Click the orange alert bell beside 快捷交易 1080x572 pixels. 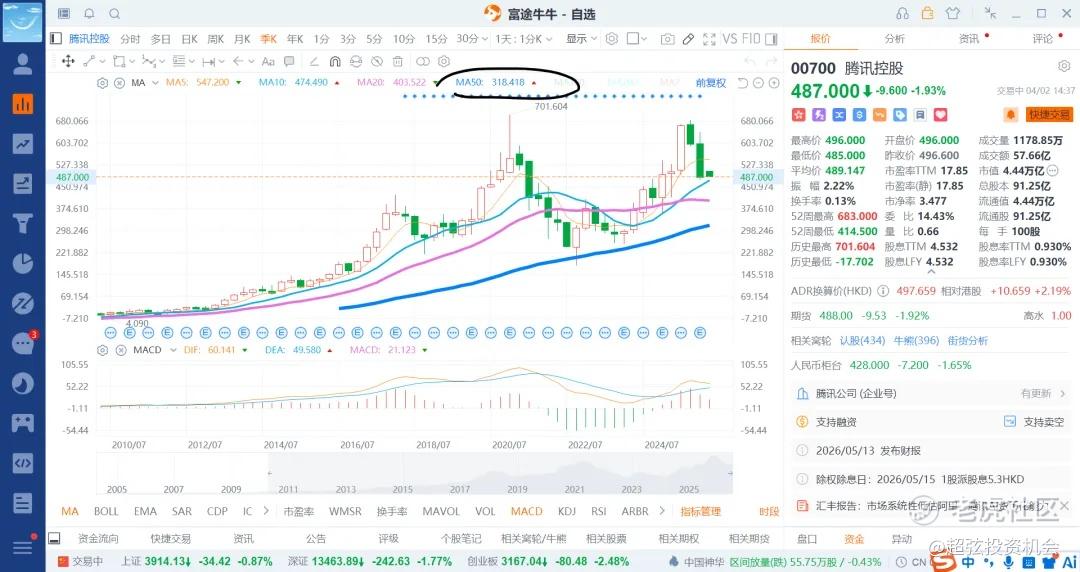click(1010, 114)
